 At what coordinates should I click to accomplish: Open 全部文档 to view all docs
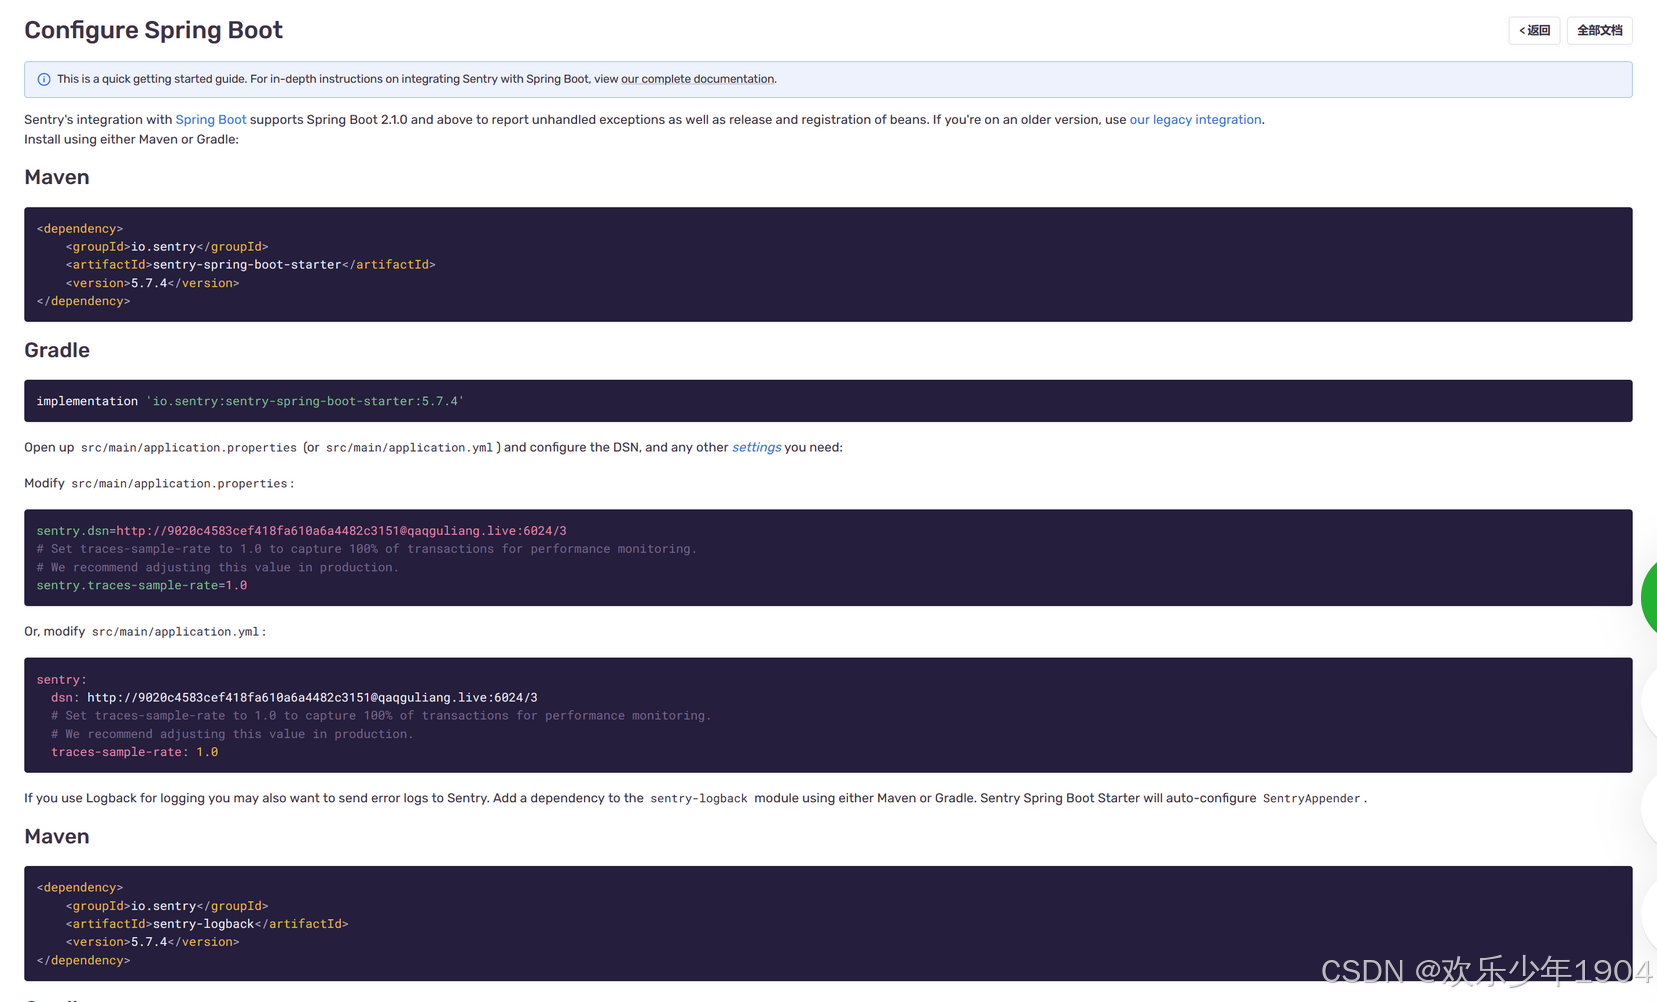tap(1599, 31)
